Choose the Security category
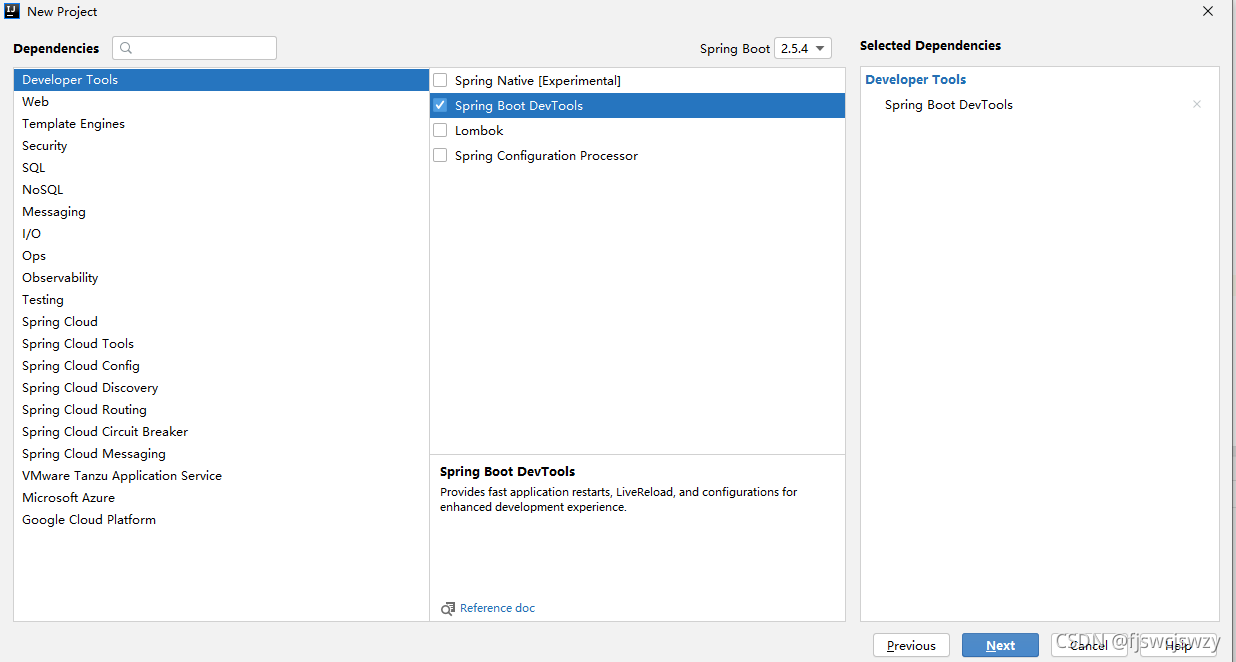 [x=221, y=146]
